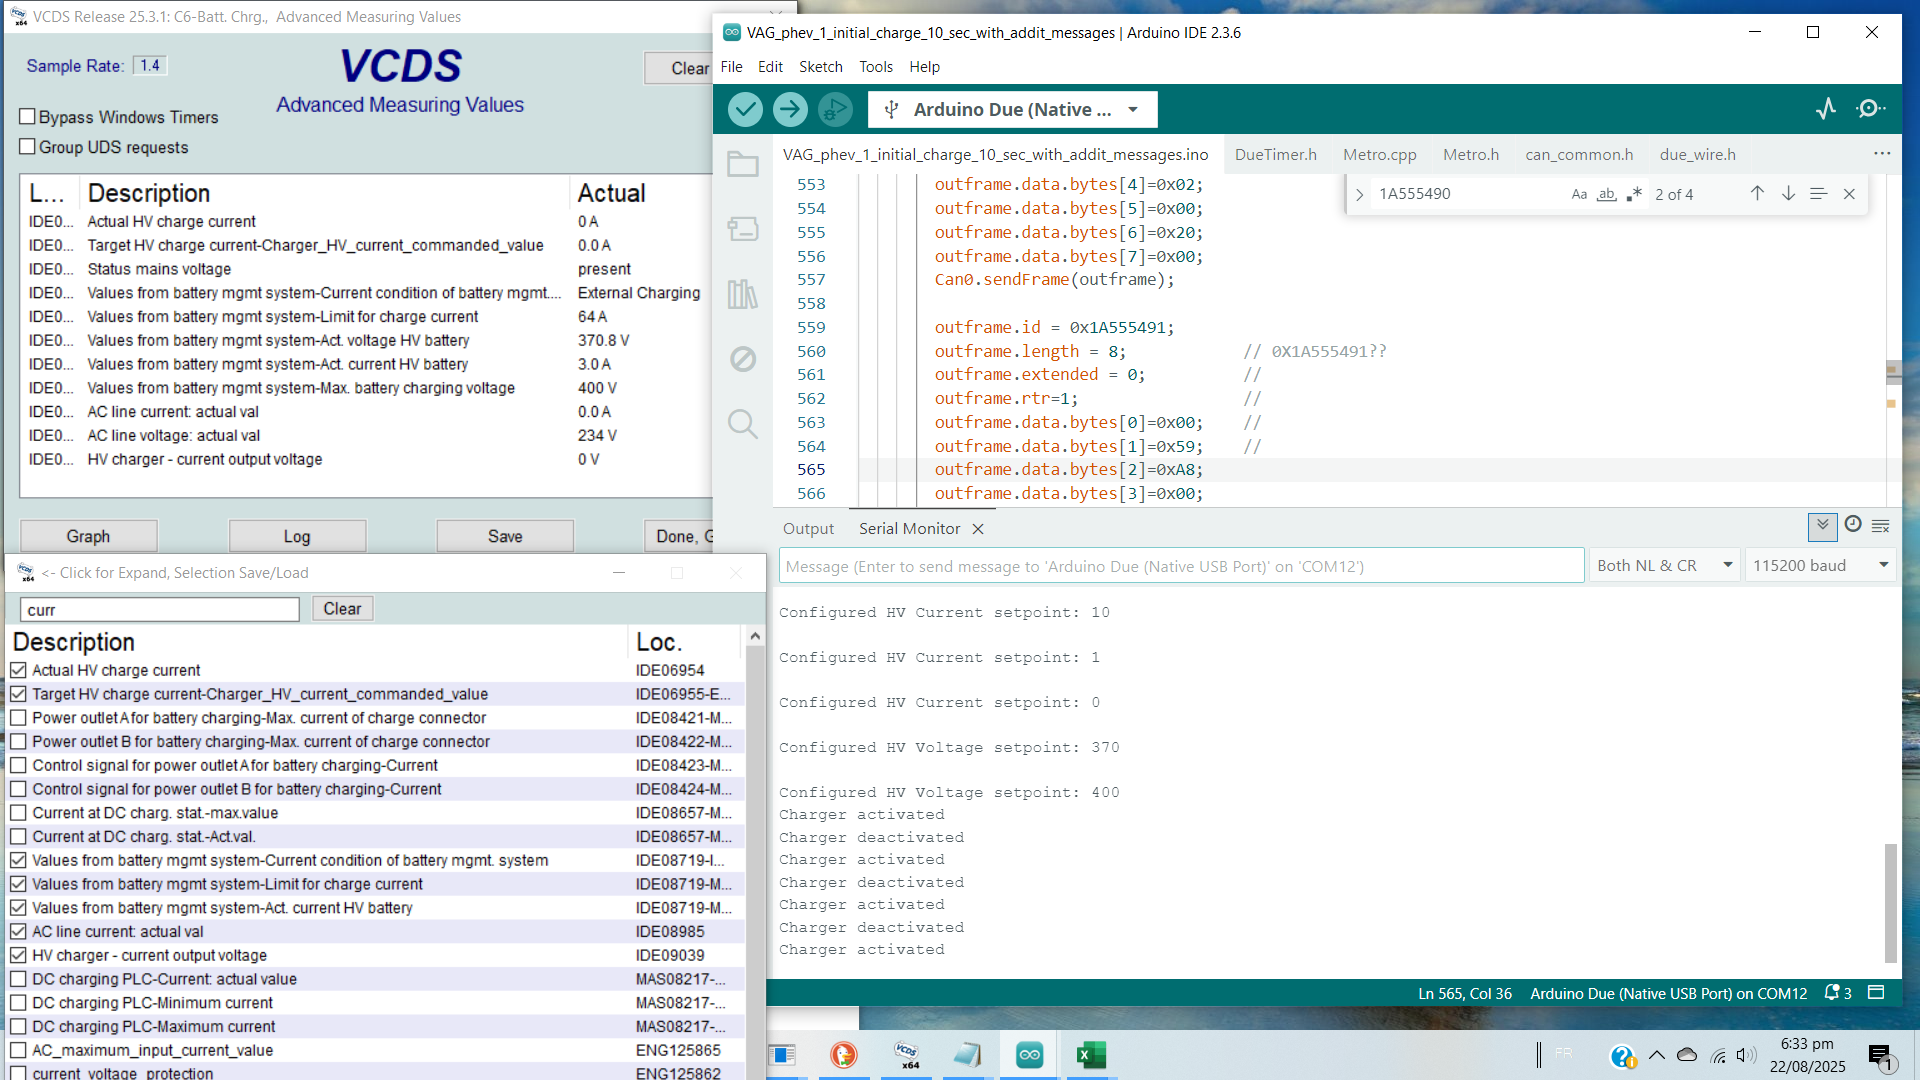Click the Upload arrow icon

[790, 109]
